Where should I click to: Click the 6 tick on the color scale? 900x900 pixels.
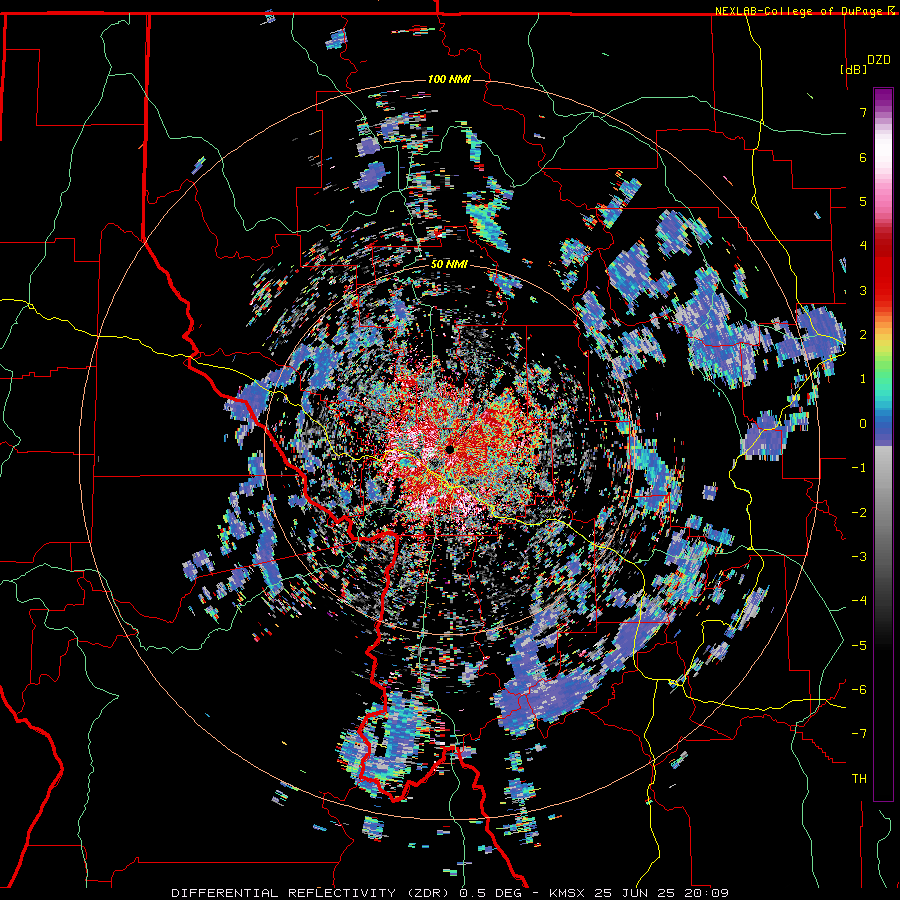[x=863, y=157]
